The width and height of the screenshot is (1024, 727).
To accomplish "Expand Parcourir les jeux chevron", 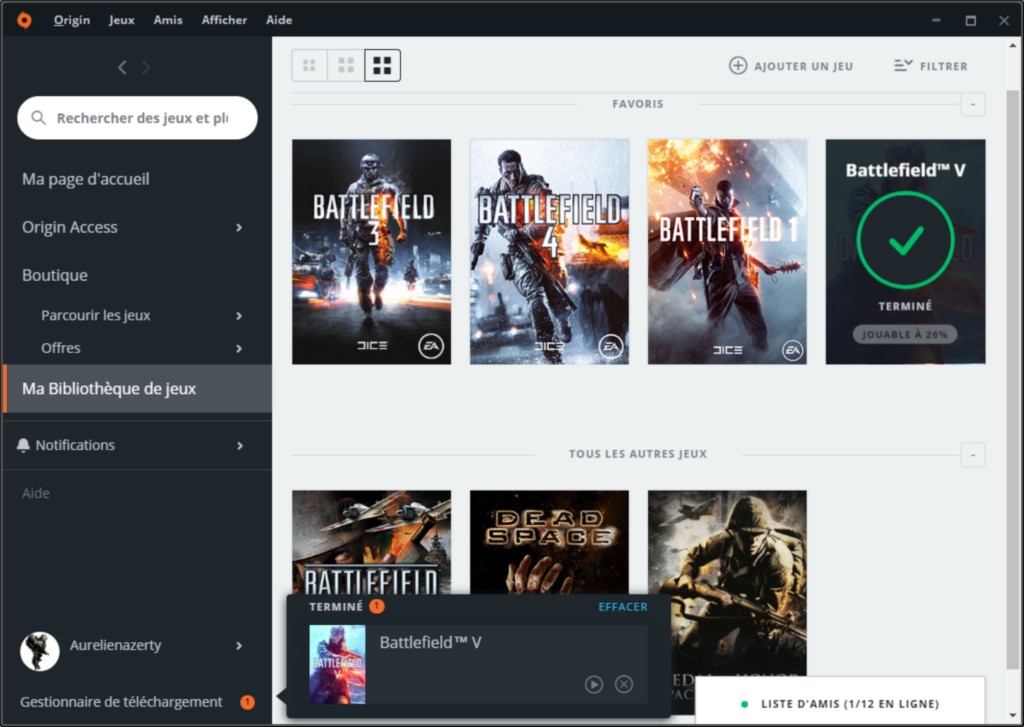I will coord(239,315).
